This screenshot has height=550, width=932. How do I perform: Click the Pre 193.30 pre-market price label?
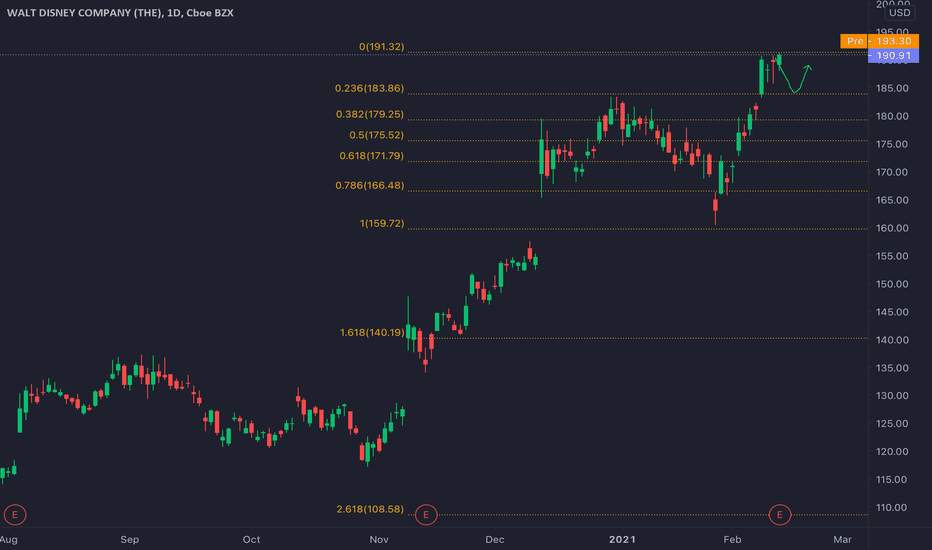(879, 41)
